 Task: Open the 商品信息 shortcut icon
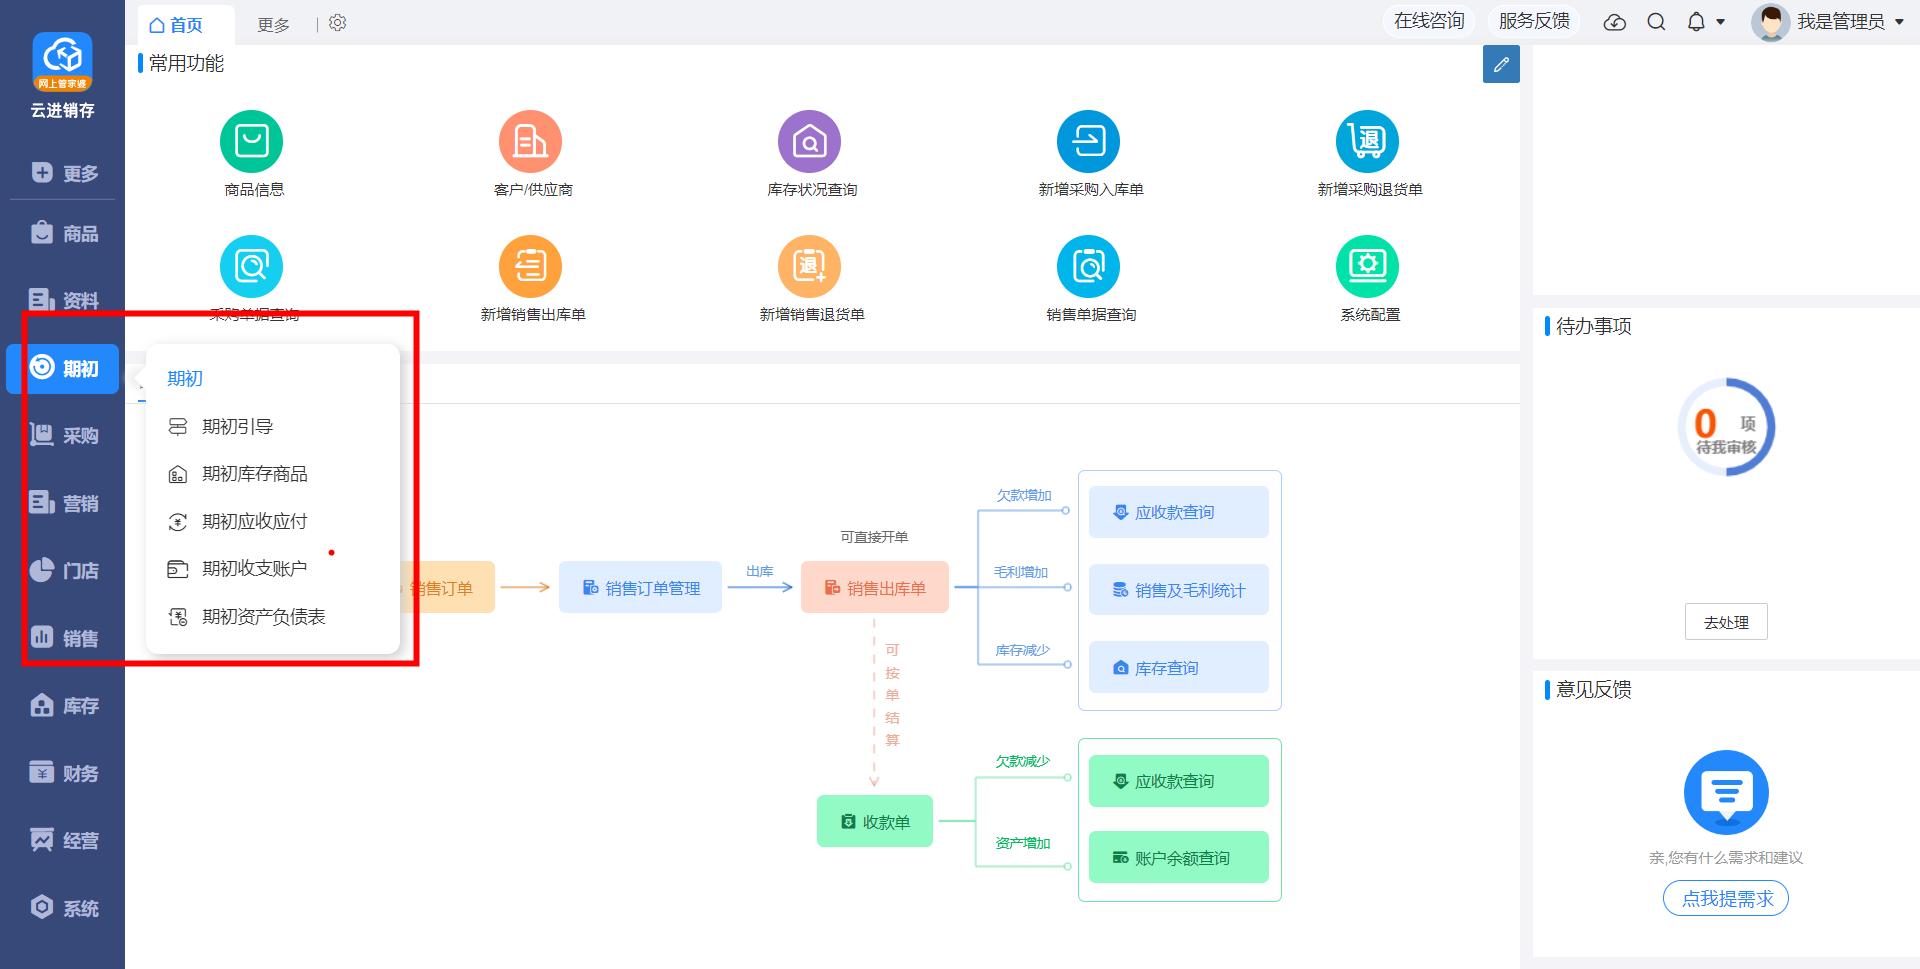click(x=251, y=141)
